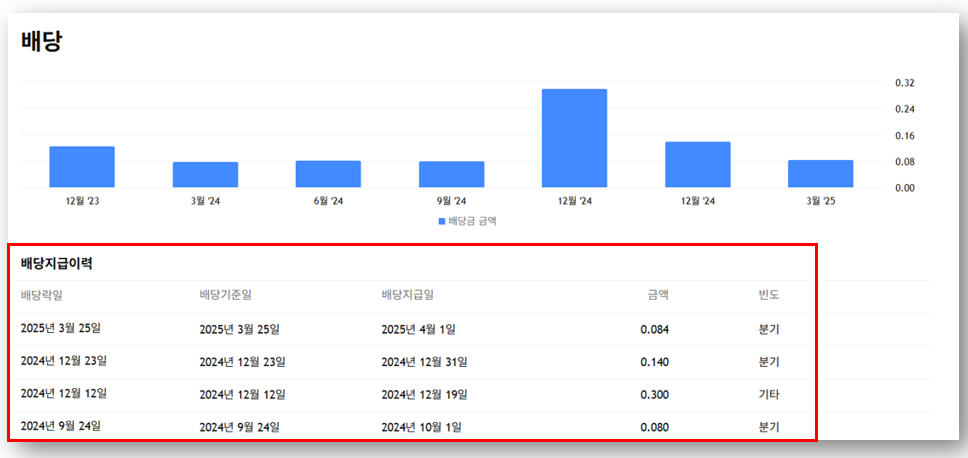Select the 3월 '24 dividend bar
Viewport: 968px width, 458px height.
point(205,175)
